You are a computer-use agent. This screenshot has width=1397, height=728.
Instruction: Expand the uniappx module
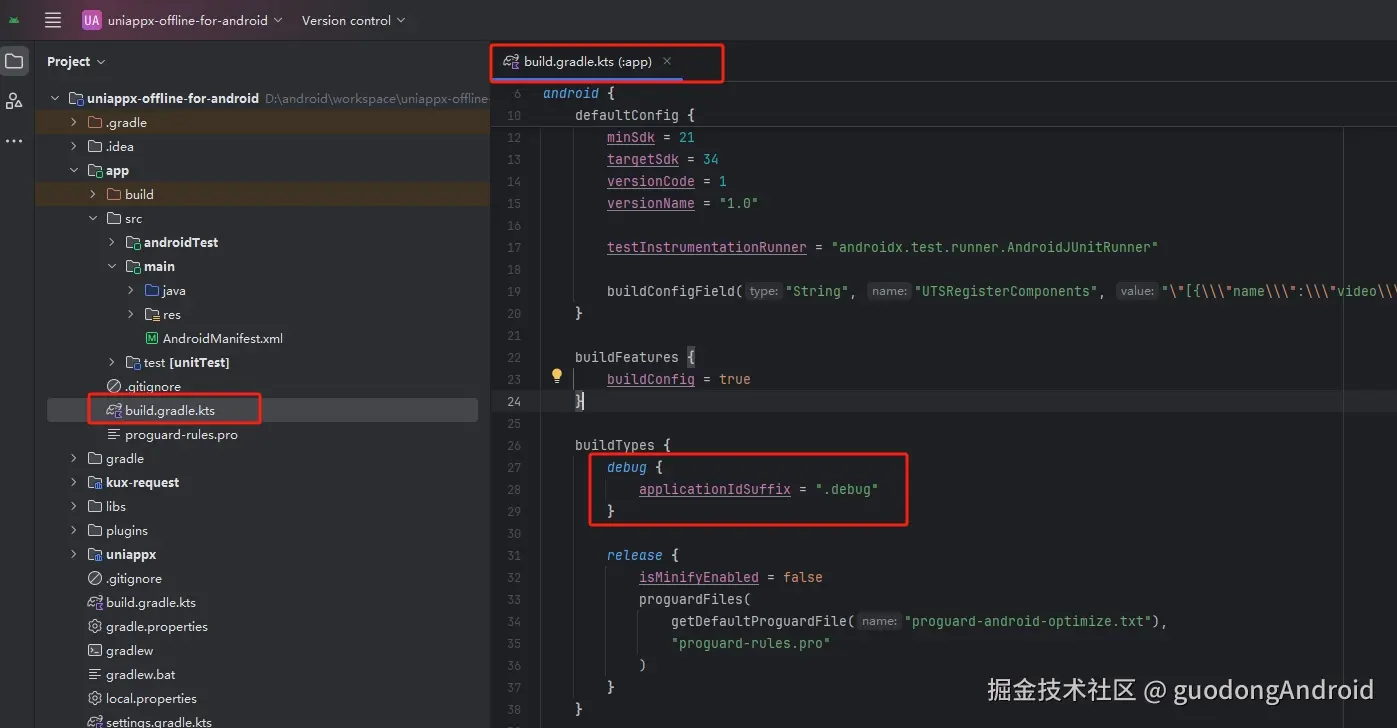[x=73, y=554]
